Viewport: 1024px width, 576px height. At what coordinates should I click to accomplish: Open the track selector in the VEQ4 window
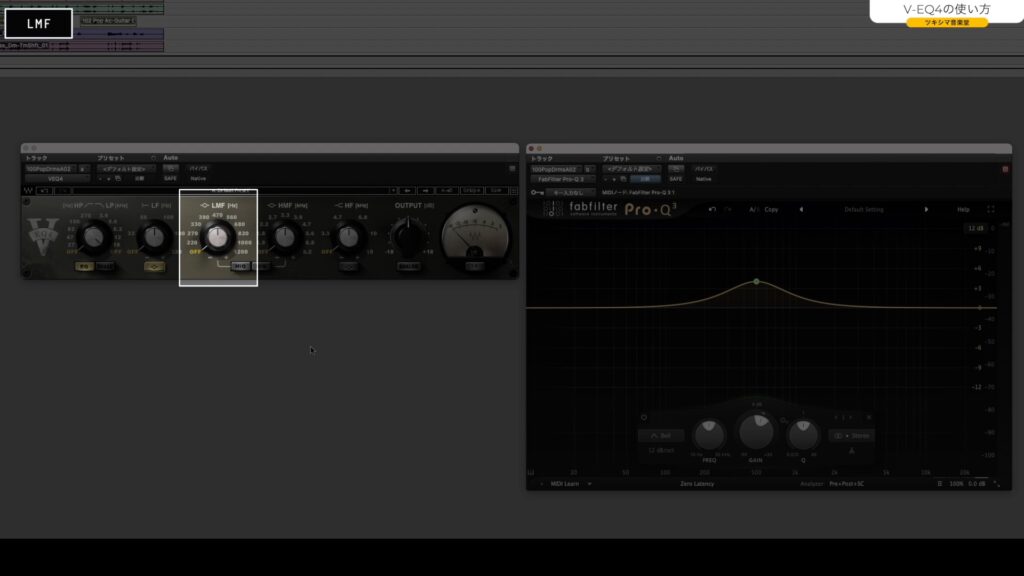coord(50,168)
